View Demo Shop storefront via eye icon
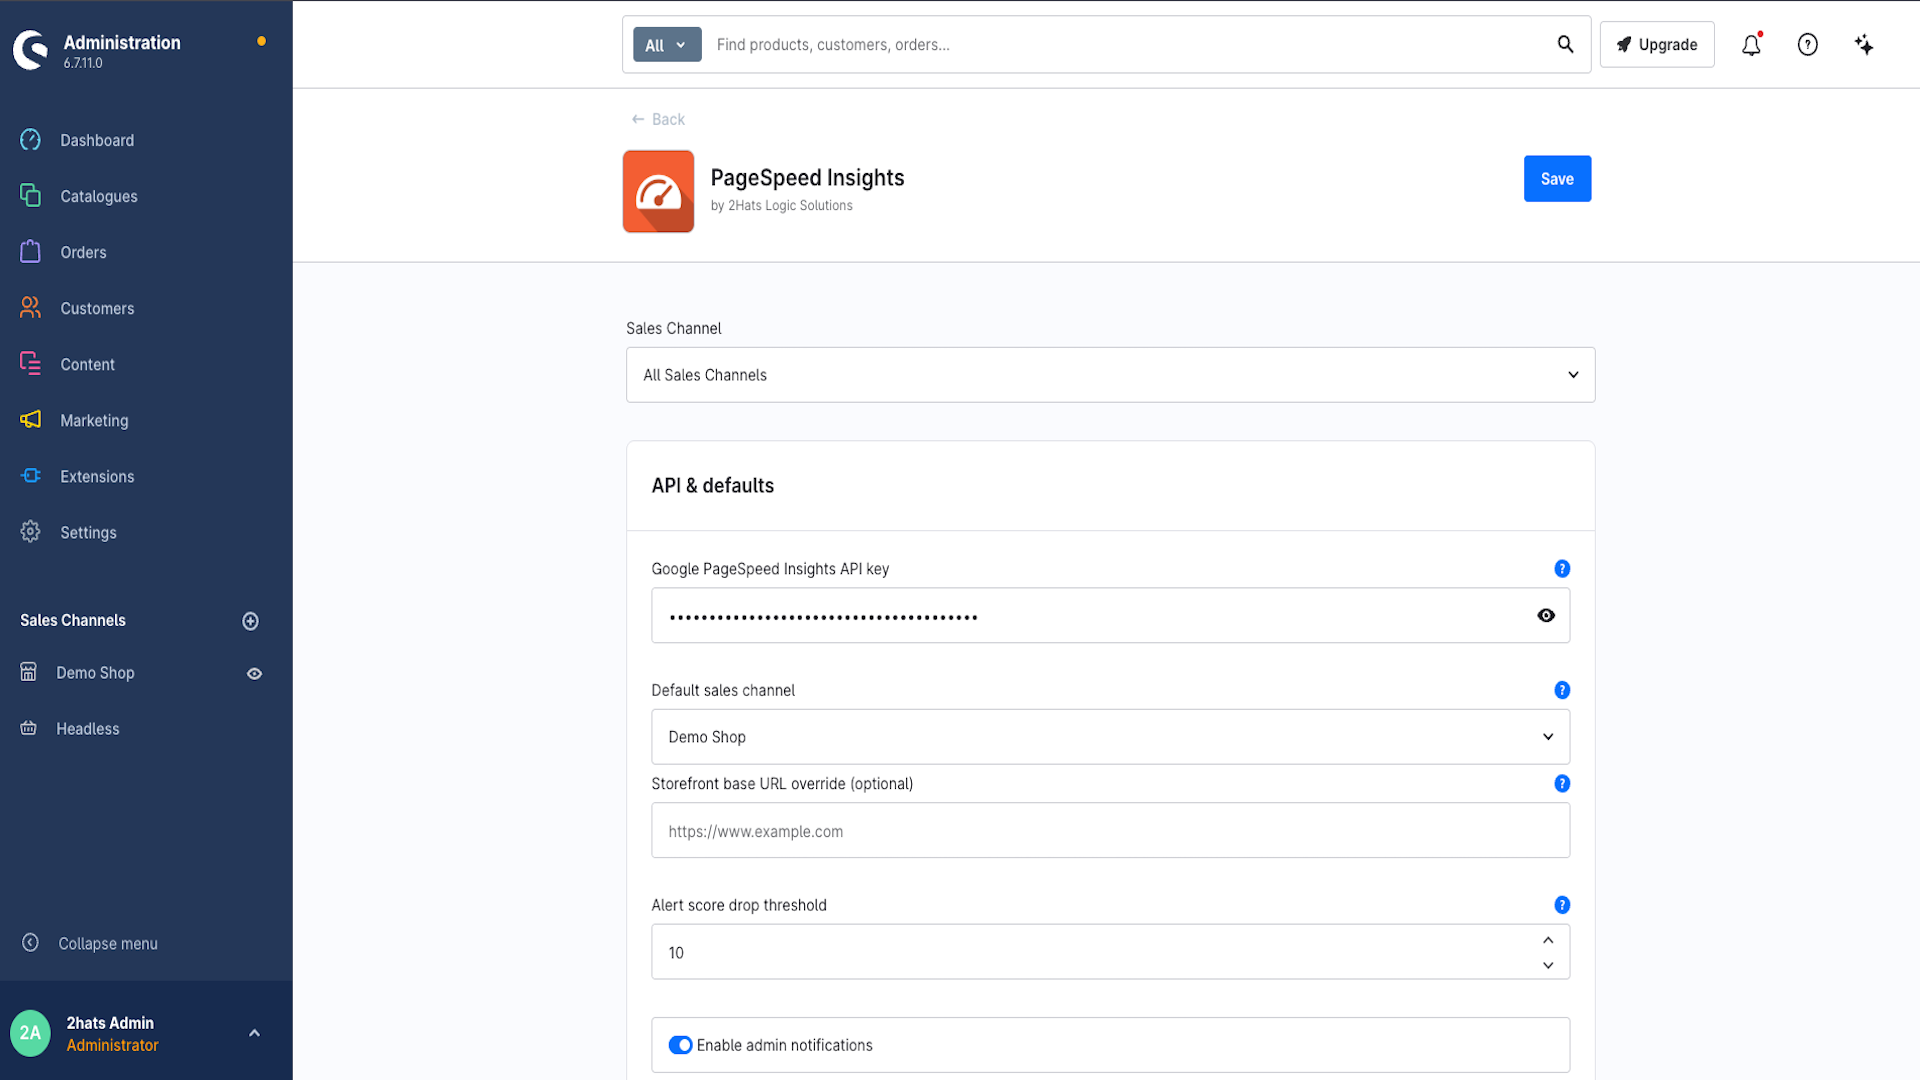Viewport: 1920px width, 1080px height. (255, 674)
